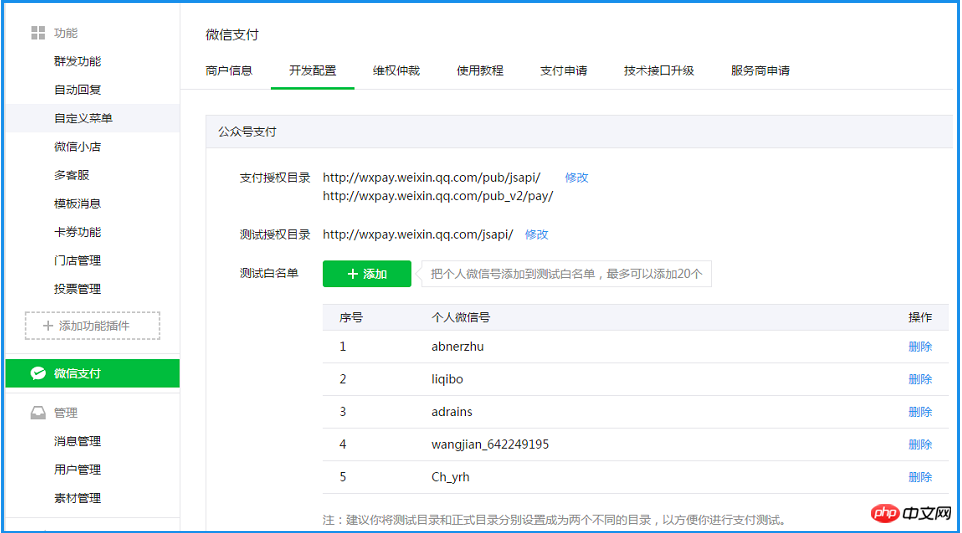Switch to the 商户信息 tab

point(229,71)
